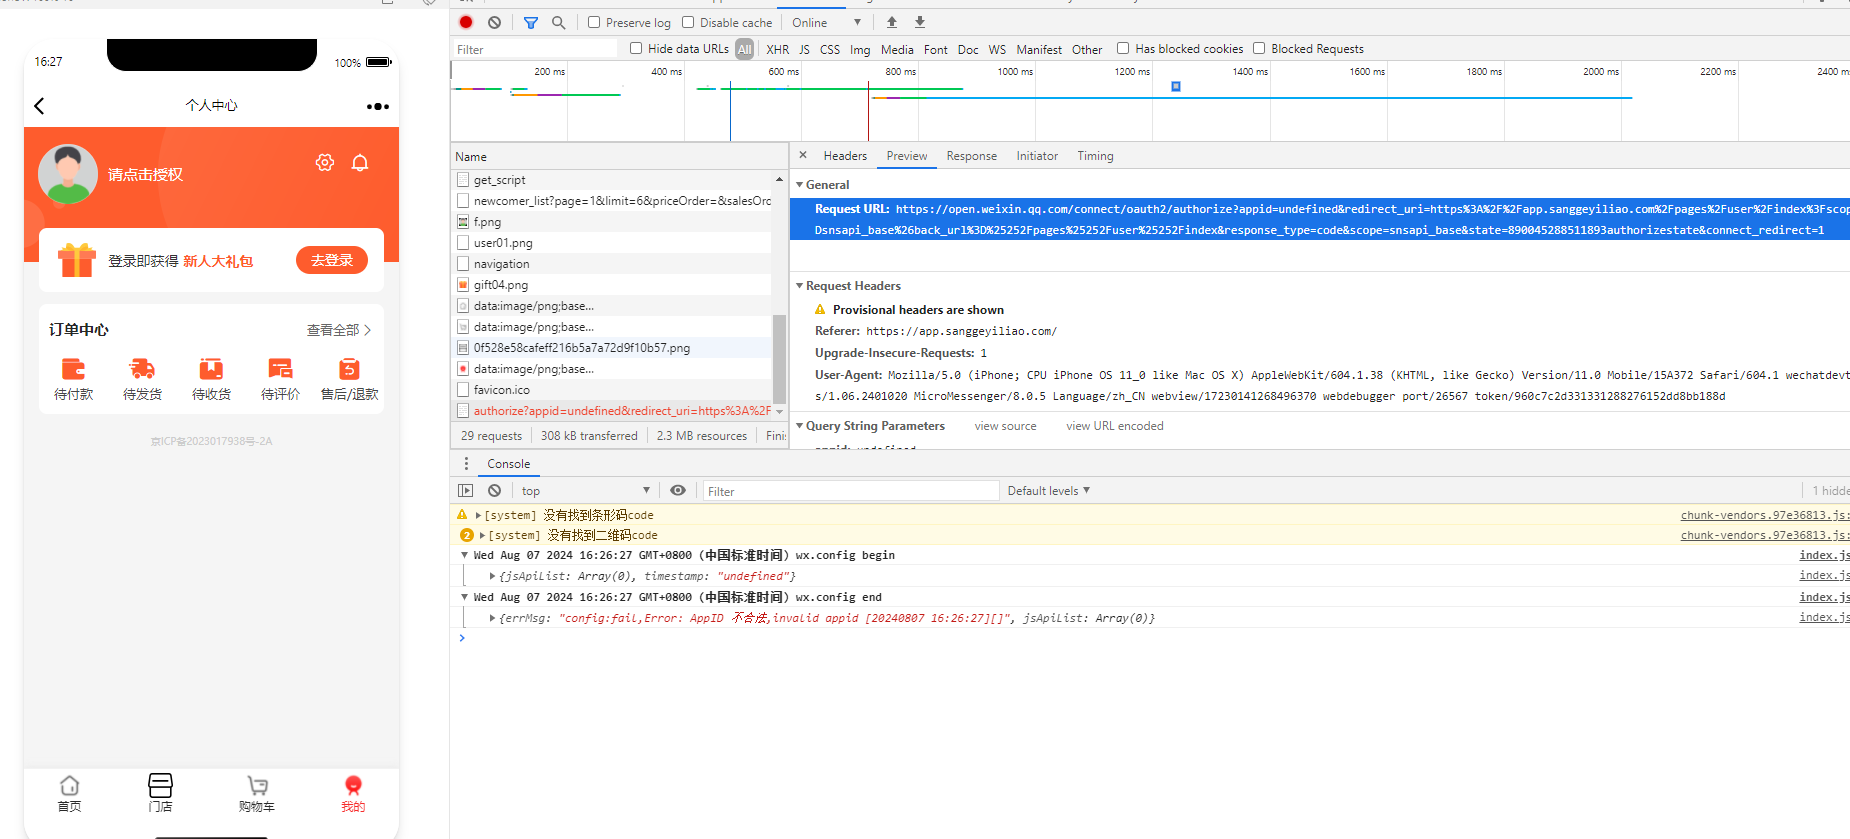This screenshot has height=839, width=1850.
Task: Select the Console drawer tab
Action: pyautogui.click(x=508, y=464)
